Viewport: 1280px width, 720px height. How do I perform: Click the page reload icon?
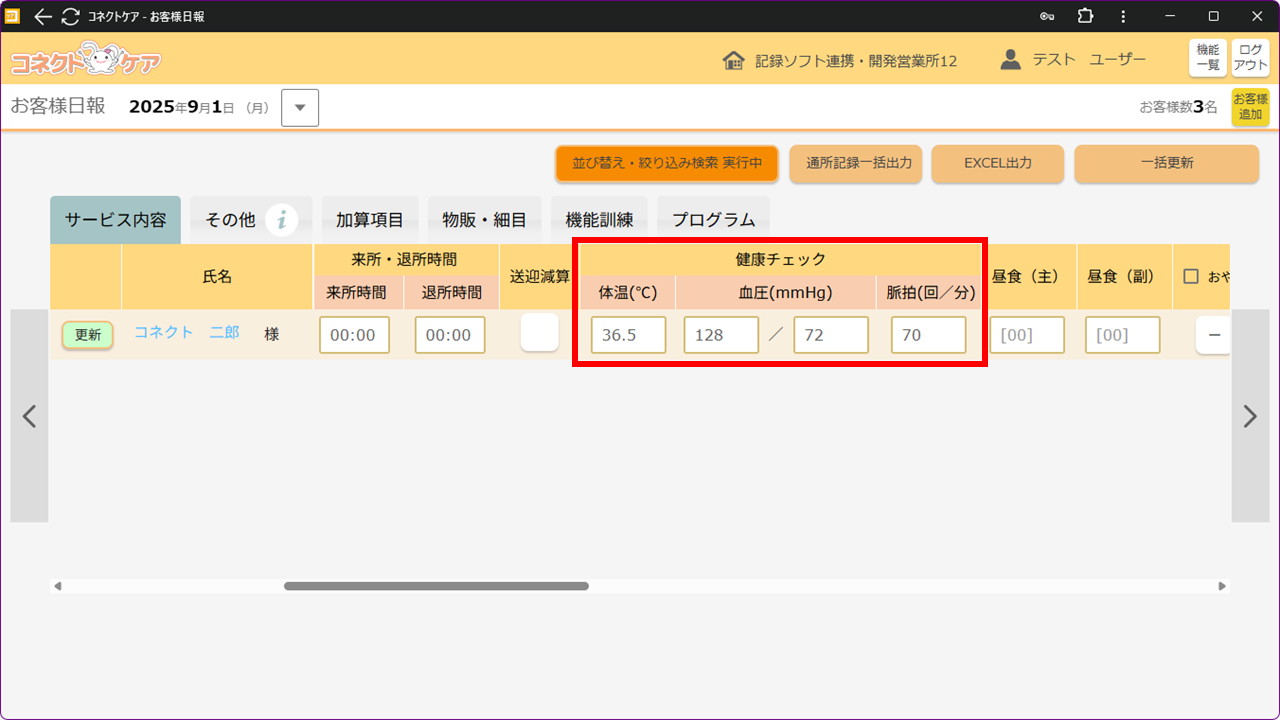pos(70,16)
